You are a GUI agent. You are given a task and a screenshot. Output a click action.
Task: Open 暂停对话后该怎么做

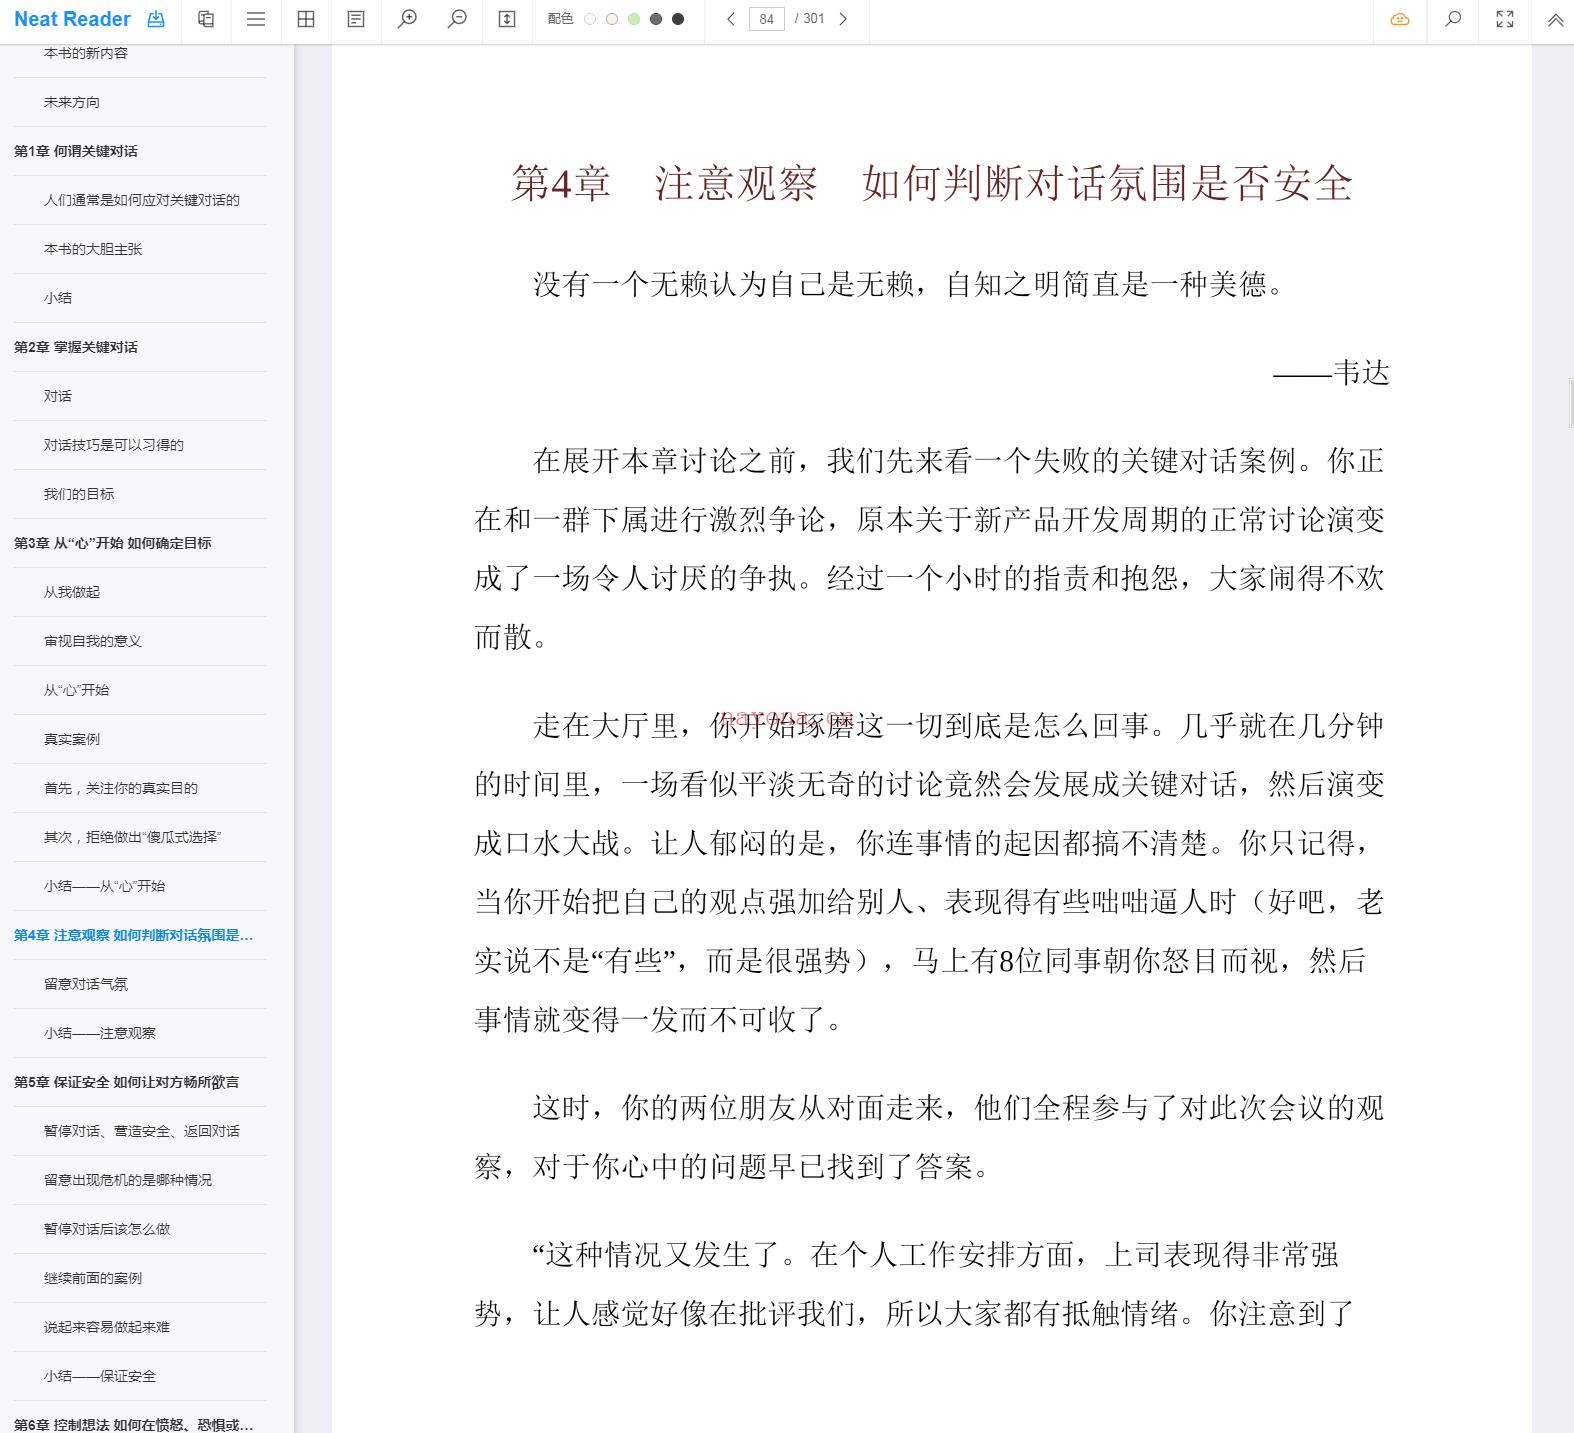tap(107, 1229)
